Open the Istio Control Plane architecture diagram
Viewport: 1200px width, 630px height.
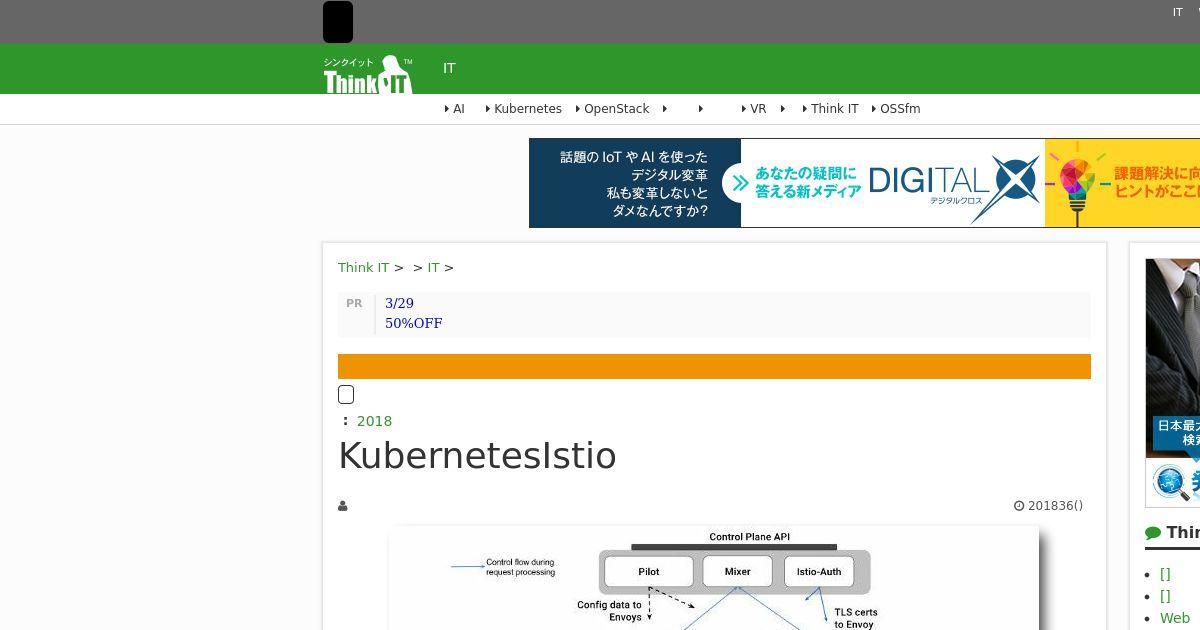click(714, 578)
